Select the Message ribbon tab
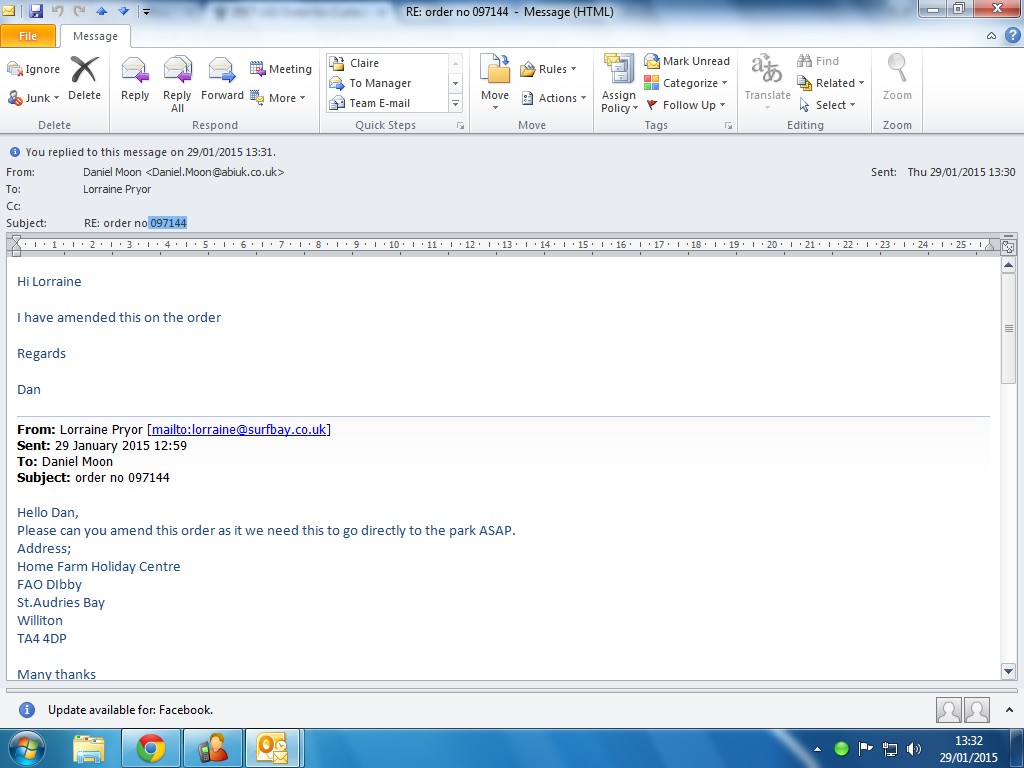This screenshot has height=768, width=1024. 95,36
